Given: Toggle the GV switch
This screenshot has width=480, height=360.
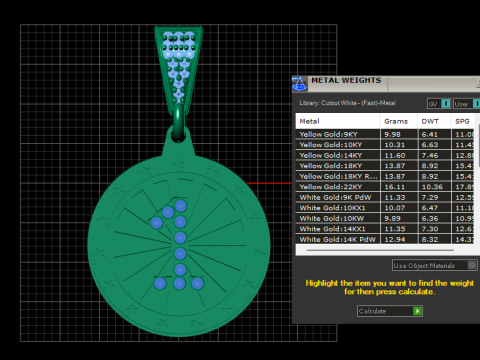Looking at the screenshot, I should click(439, 104).
